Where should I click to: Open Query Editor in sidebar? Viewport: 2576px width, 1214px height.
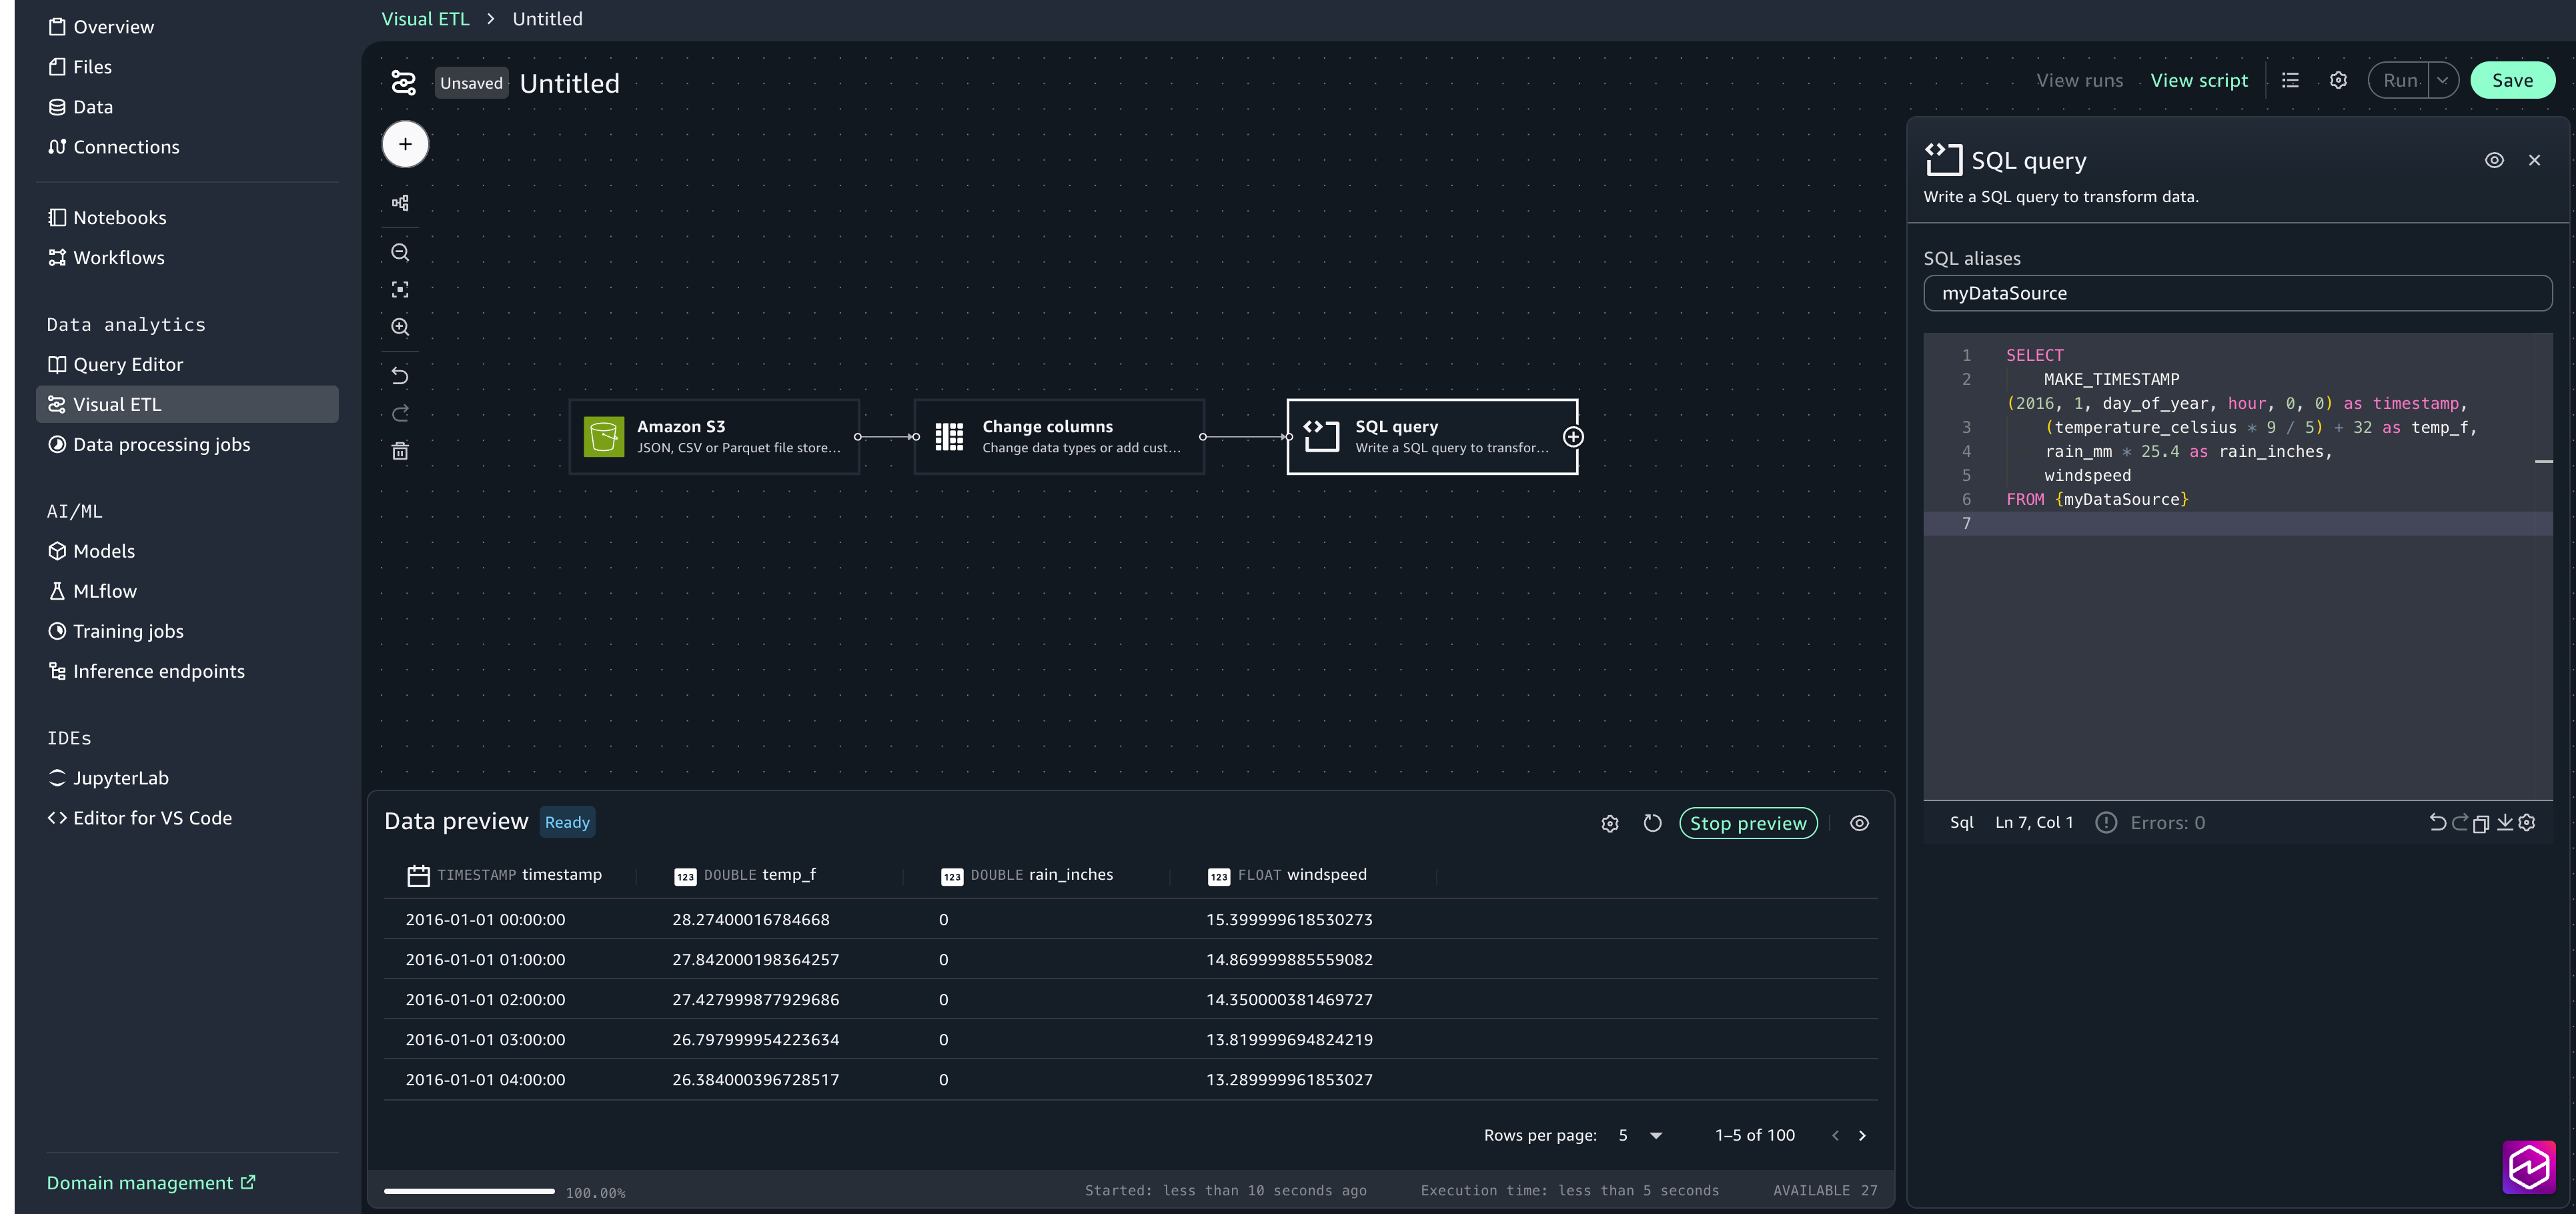pyautogui.click(x=128, y=364)
